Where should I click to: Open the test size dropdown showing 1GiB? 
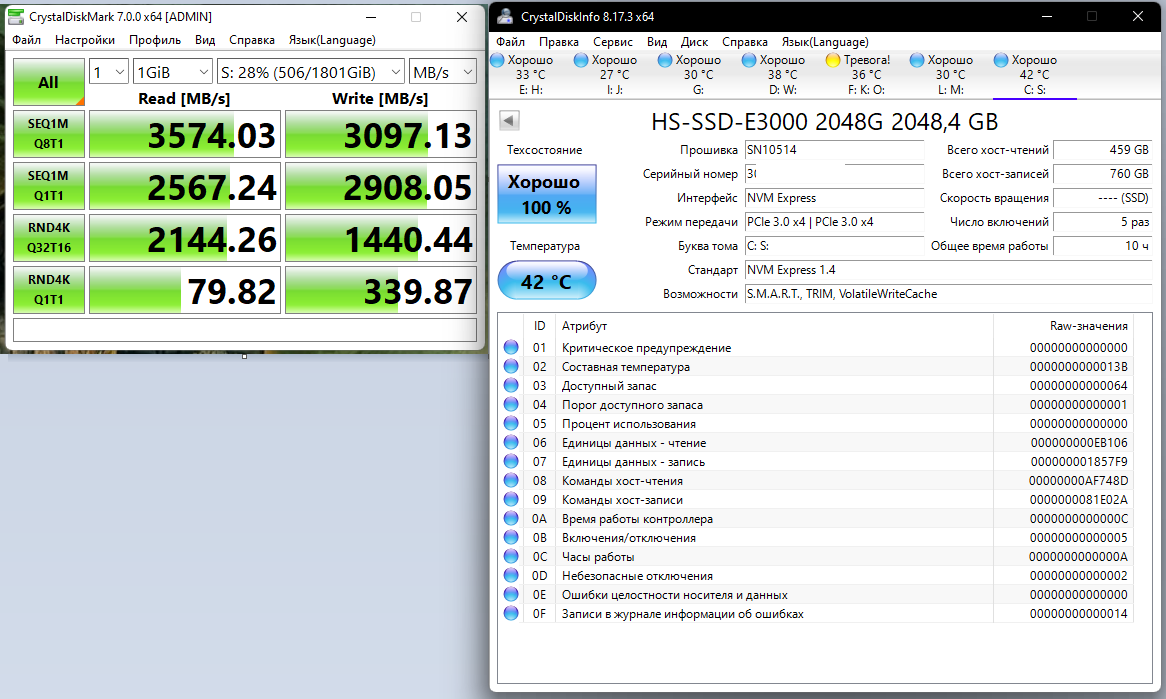pyautogui.click(x=173, y=72)
